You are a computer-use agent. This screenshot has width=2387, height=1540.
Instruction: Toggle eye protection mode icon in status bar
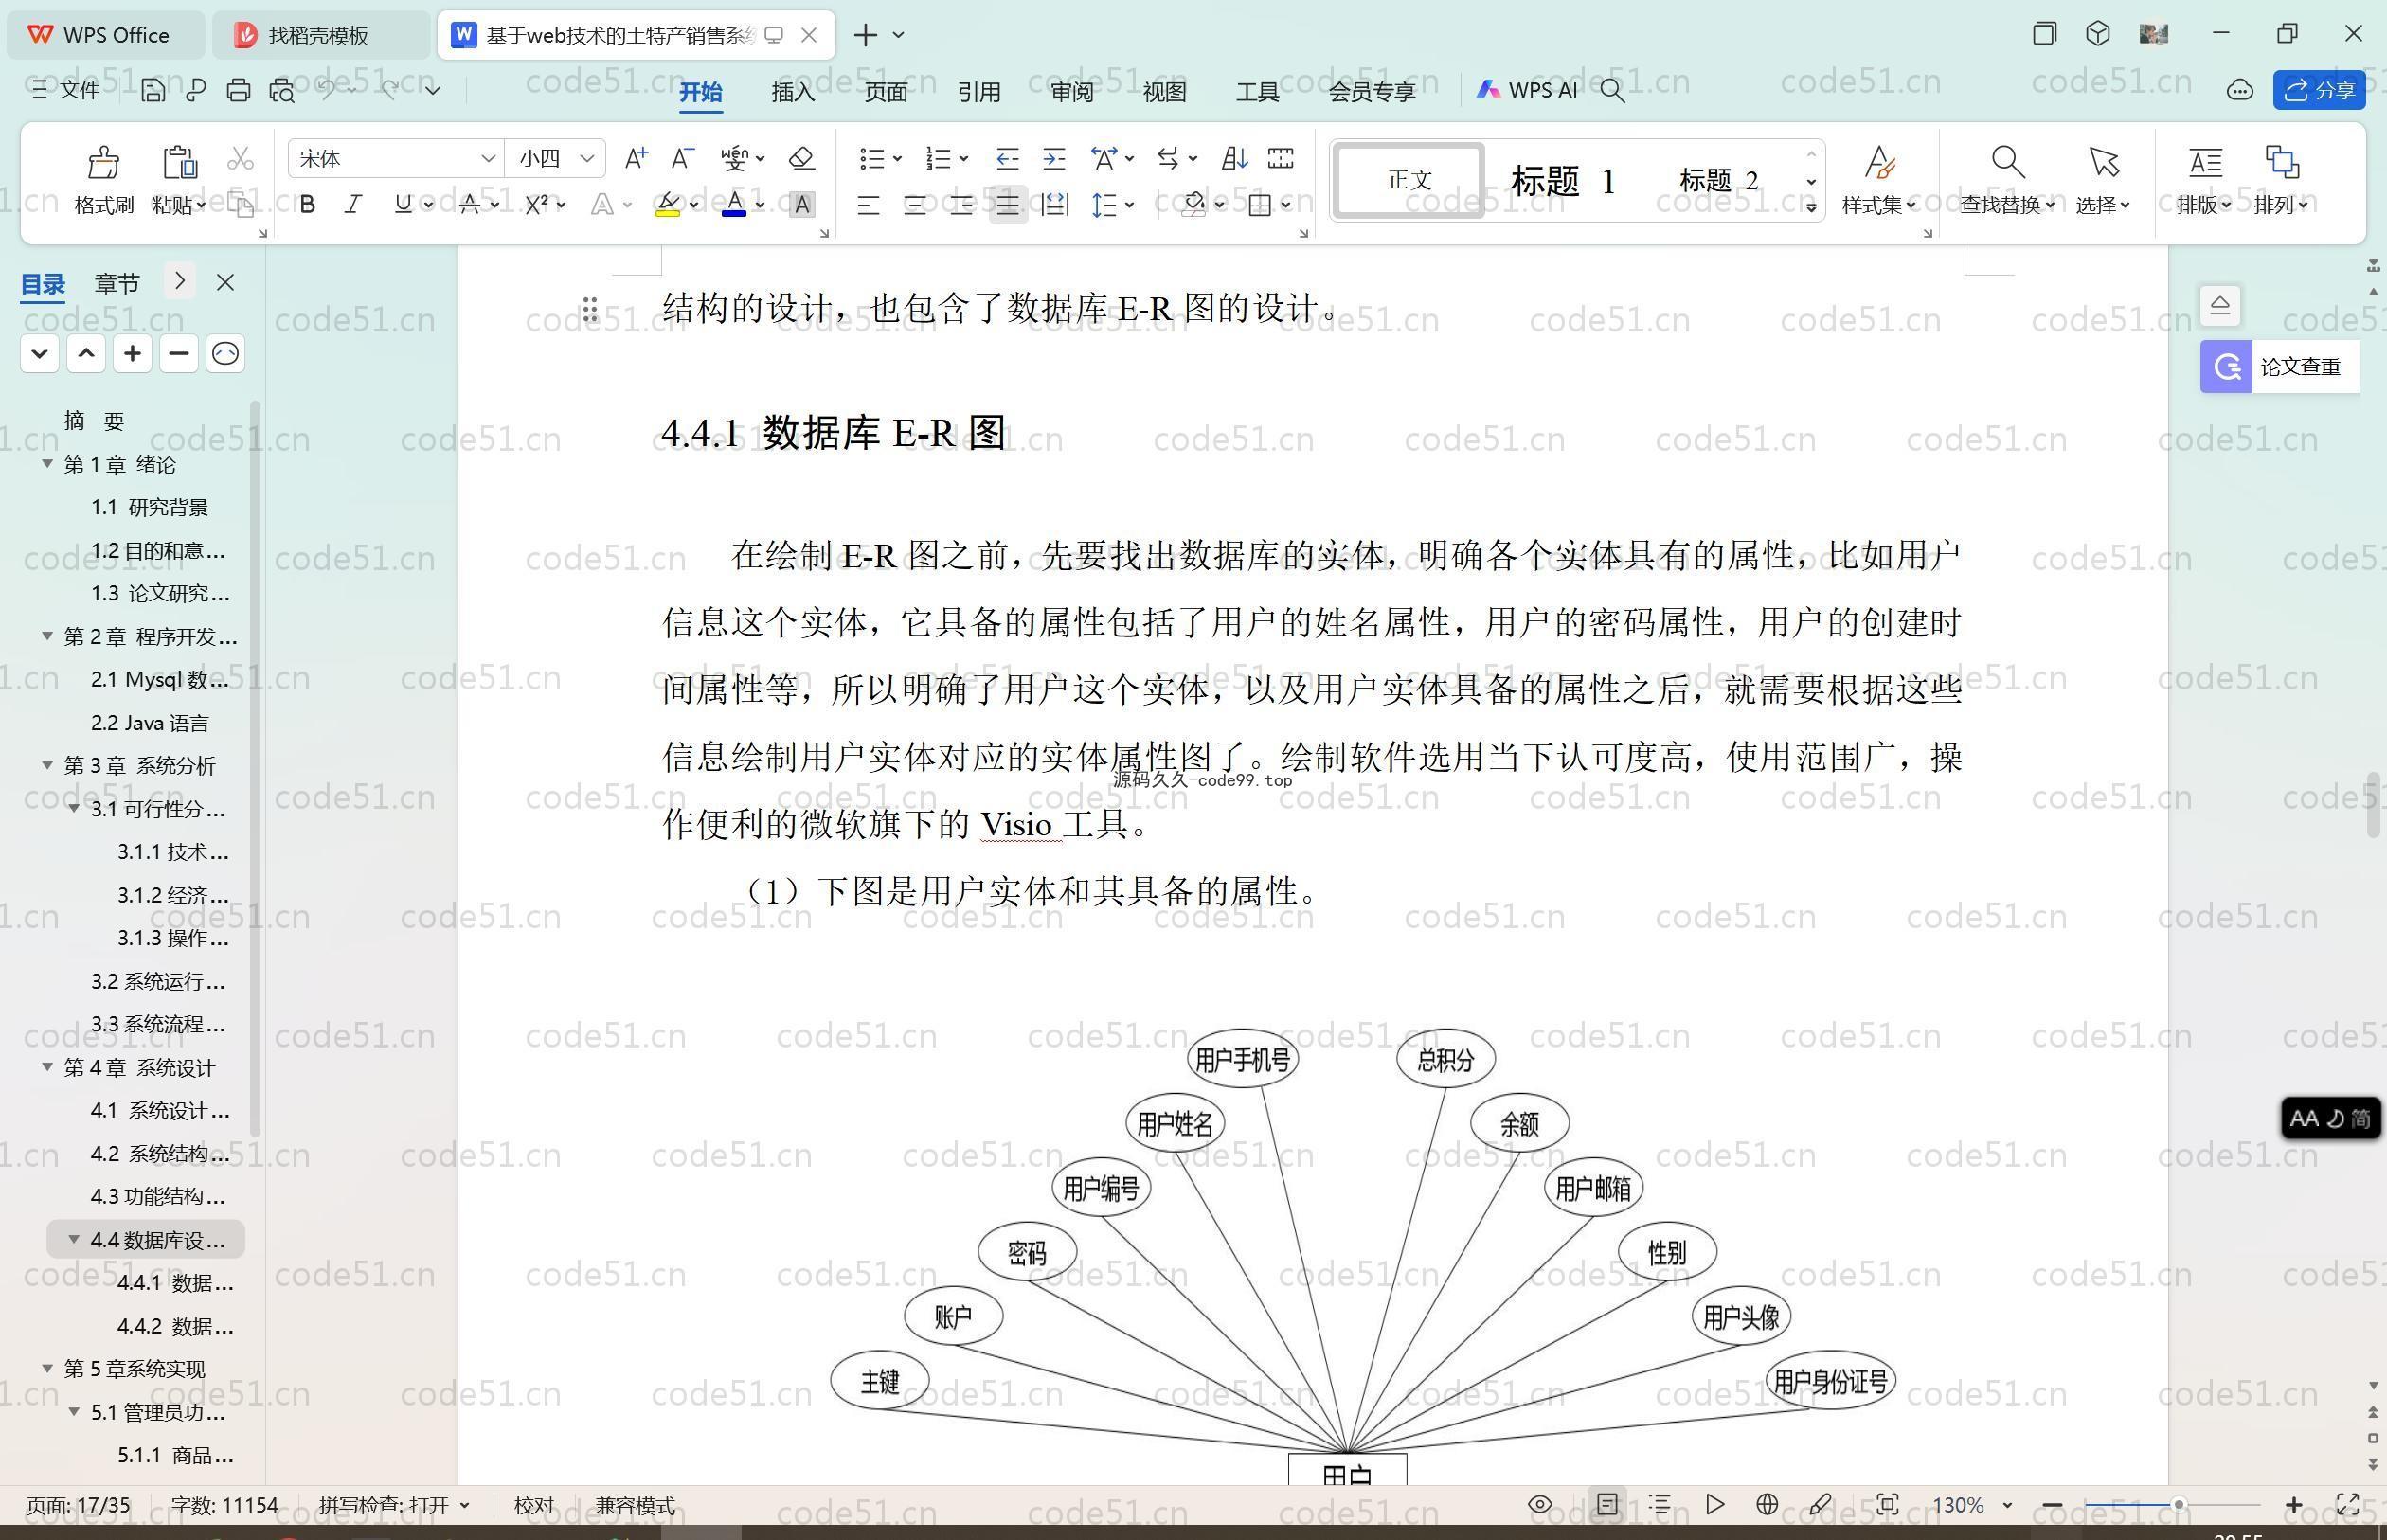pyautogui.click(x=1540, y=1504)
